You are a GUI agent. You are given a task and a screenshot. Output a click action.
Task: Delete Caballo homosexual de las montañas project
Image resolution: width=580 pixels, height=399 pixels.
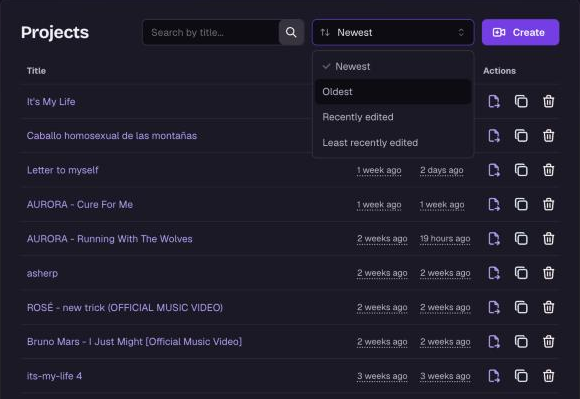(x=549, y=136)
